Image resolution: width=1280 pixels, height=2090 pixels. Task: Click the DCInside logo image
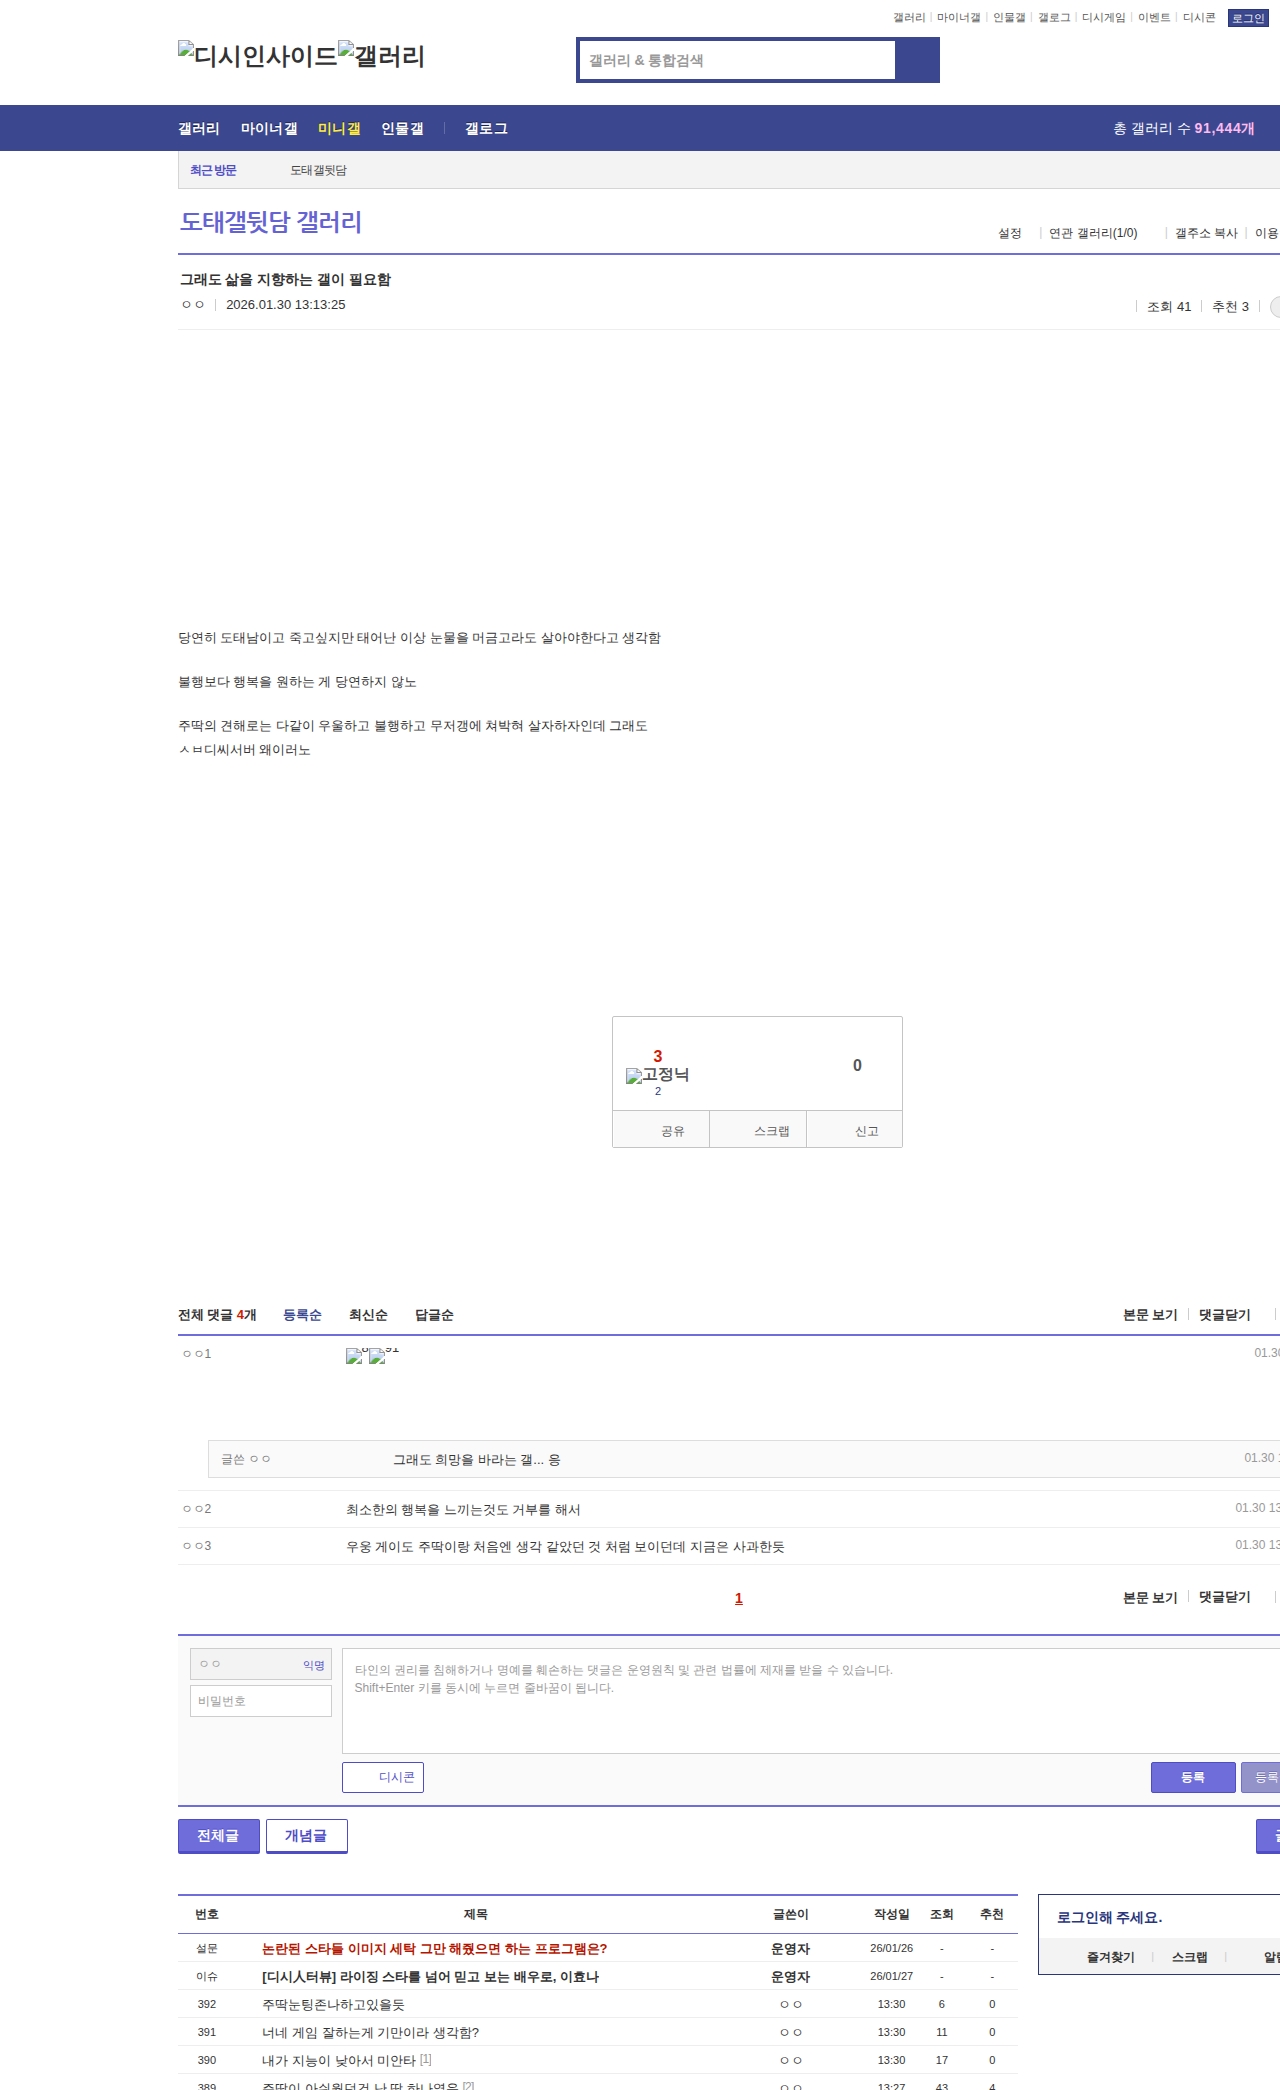pos(257,56)
